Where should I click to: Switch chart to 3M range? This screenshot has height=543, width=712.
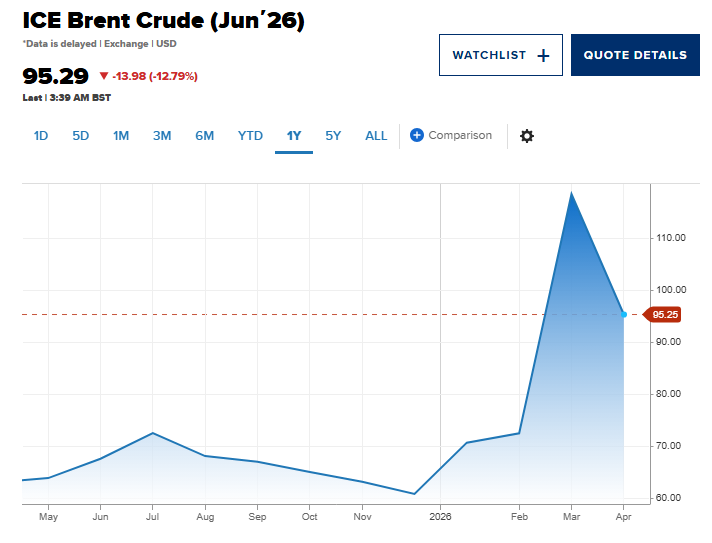[162, 136]
